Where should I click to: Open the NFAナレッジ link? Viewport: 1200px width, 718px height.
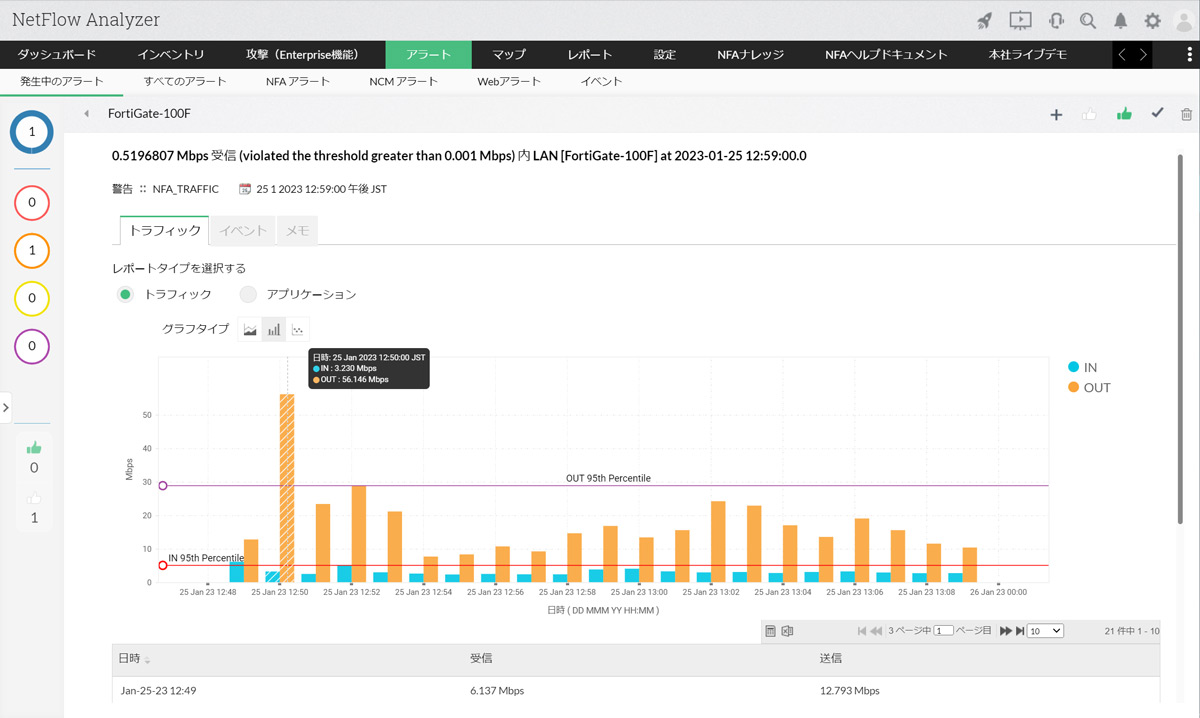[x=751, y=55]
